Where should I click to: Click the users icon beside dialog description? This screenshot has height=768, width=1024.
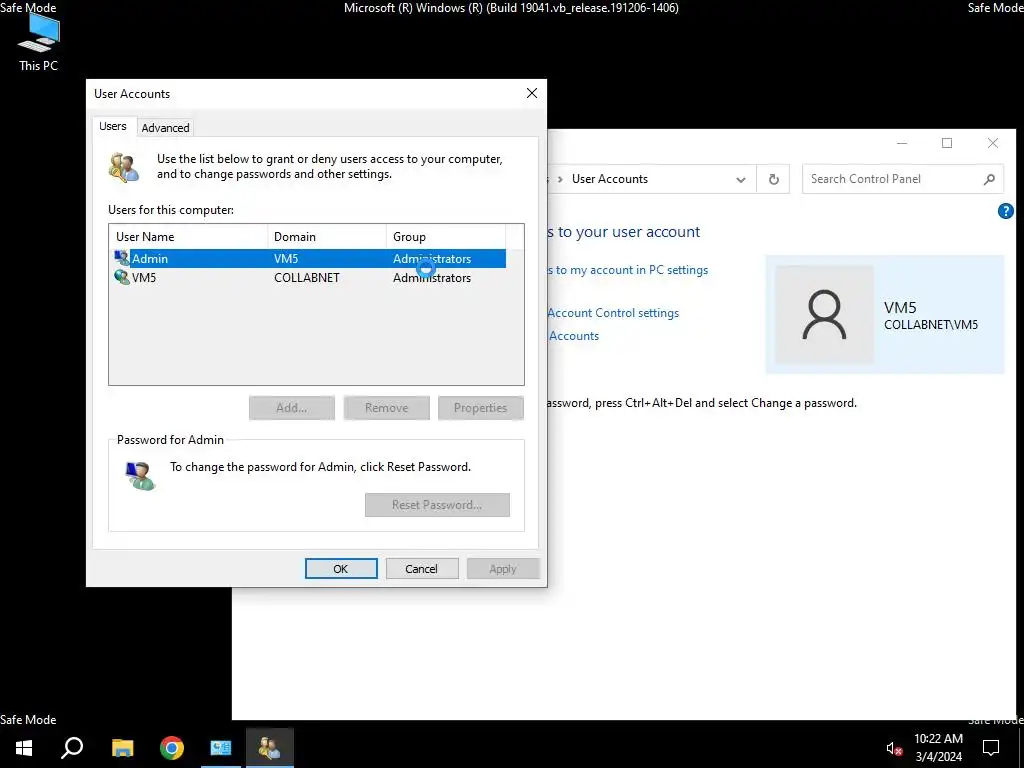pyautogui.click(x=124, y=167)
